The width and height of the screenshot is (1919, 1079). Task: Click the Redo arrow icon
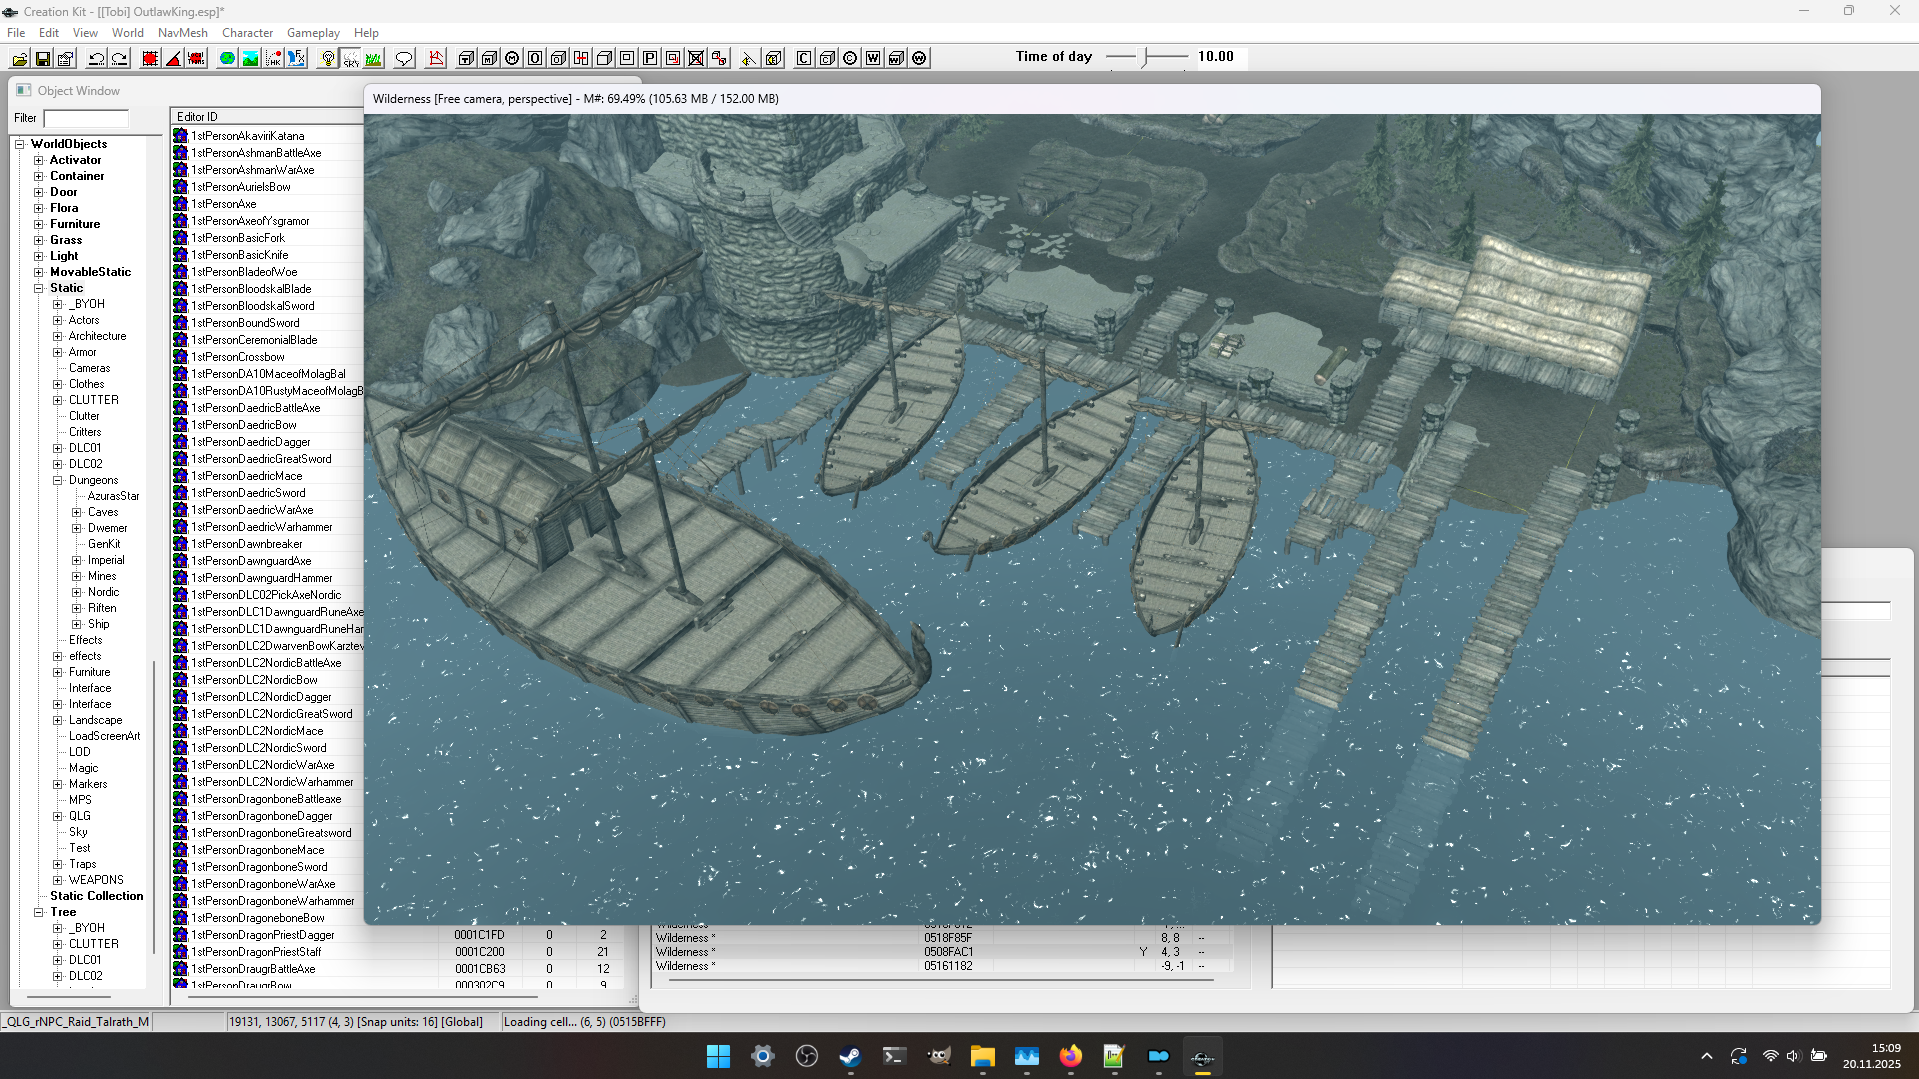click(x=120, y=59)
